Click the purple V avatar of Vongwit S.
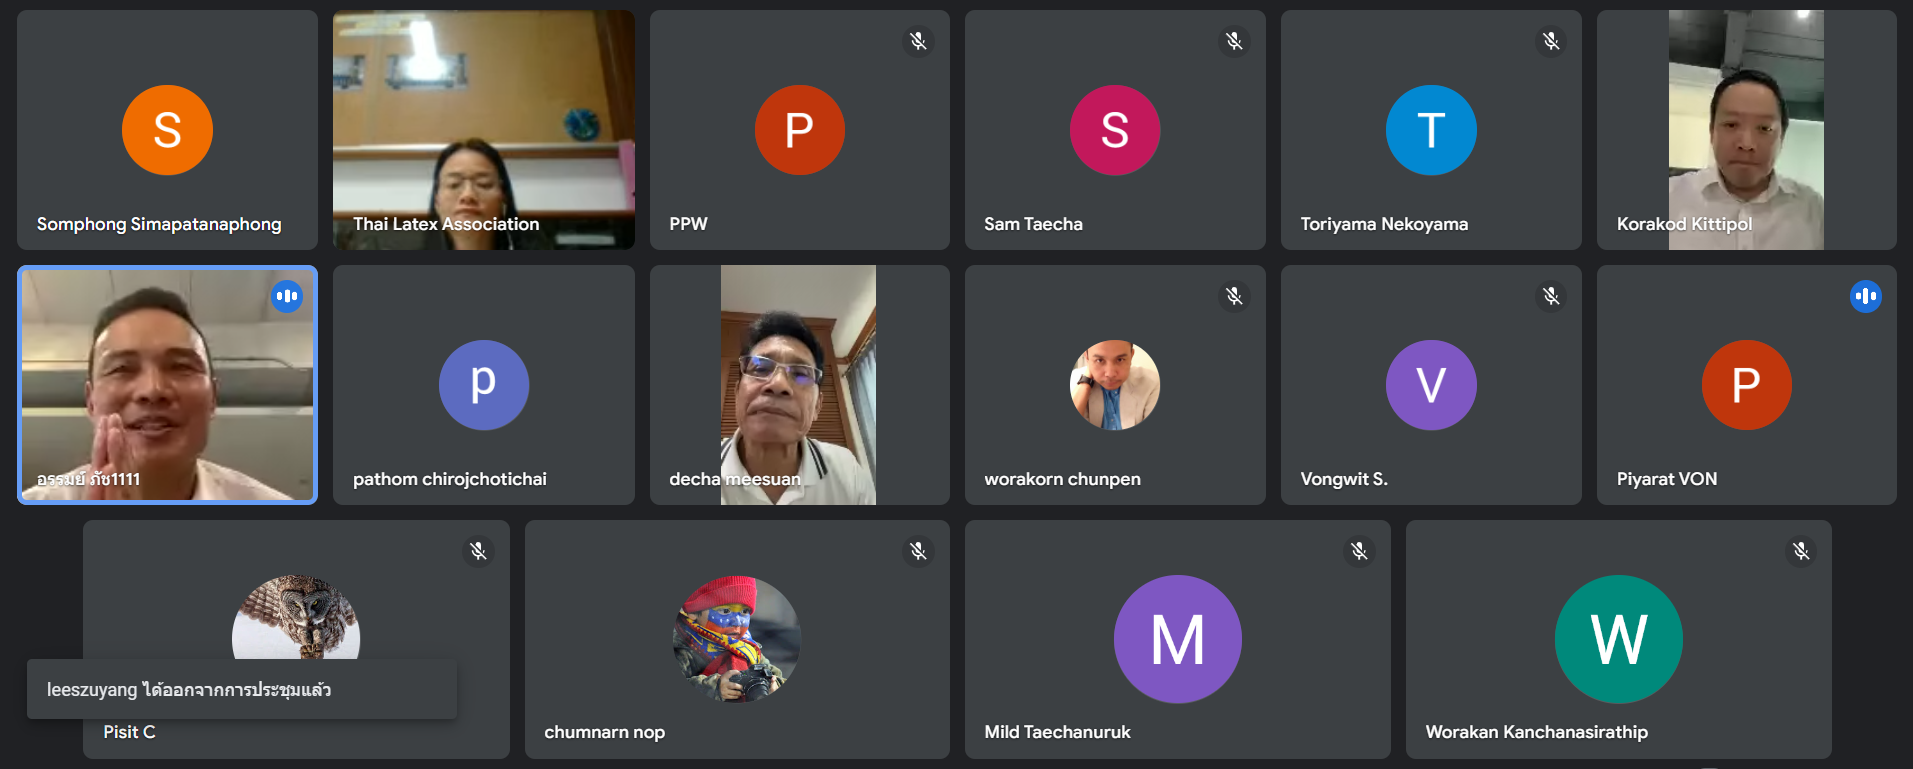The height and width of the screenshot is (769, 1913). tap(1431, 385)
